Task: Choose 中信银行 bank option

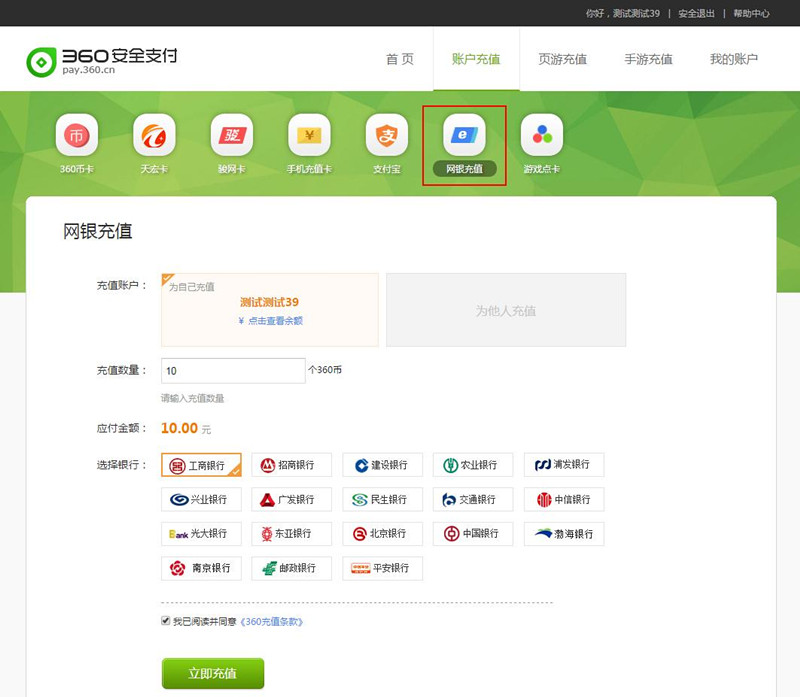Action: click(x=564, y=499)
